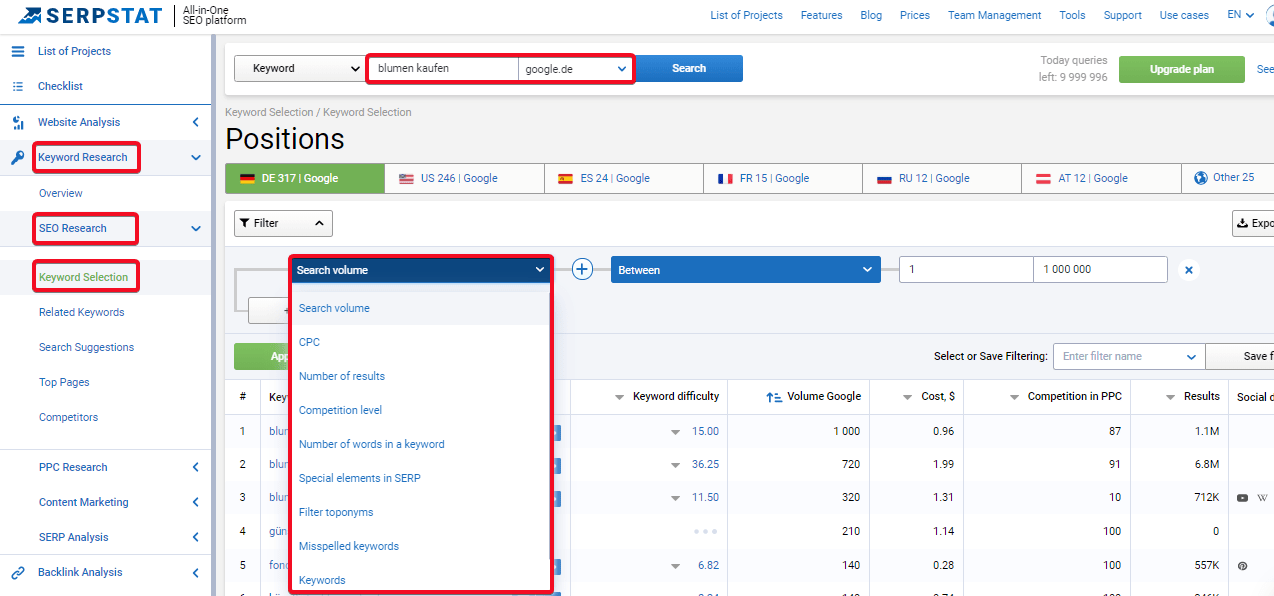This screenshot has width=1274, height=596.
Task: Expand the PPC Research sidebar section
Action: [x=196, y=467]
